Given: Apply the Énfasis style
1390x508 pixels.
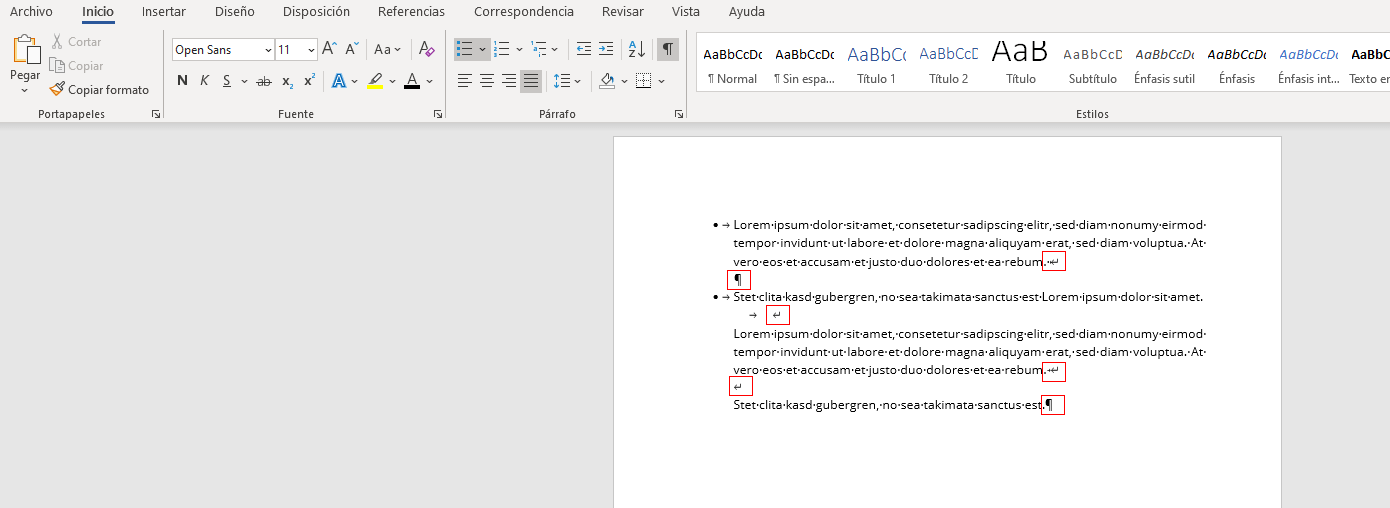Looking at the screenshot, I should [x=1237, y=63].
